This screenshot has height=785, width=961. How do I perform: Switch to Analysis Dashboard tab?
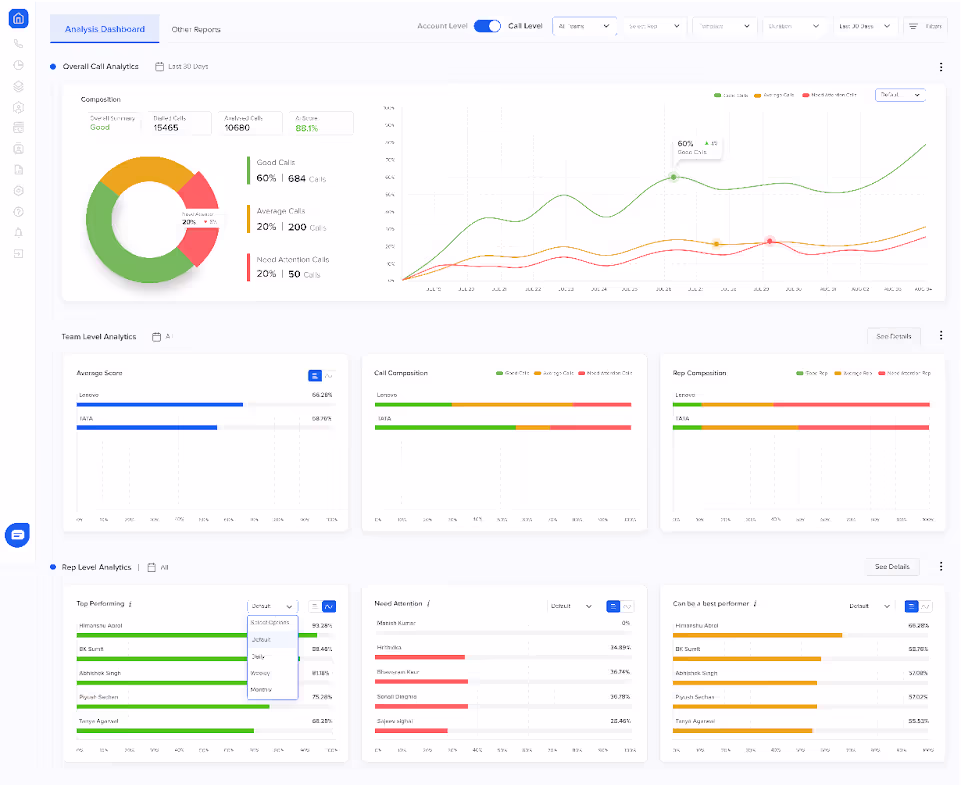pyautogui.click(x=105, y=29)
